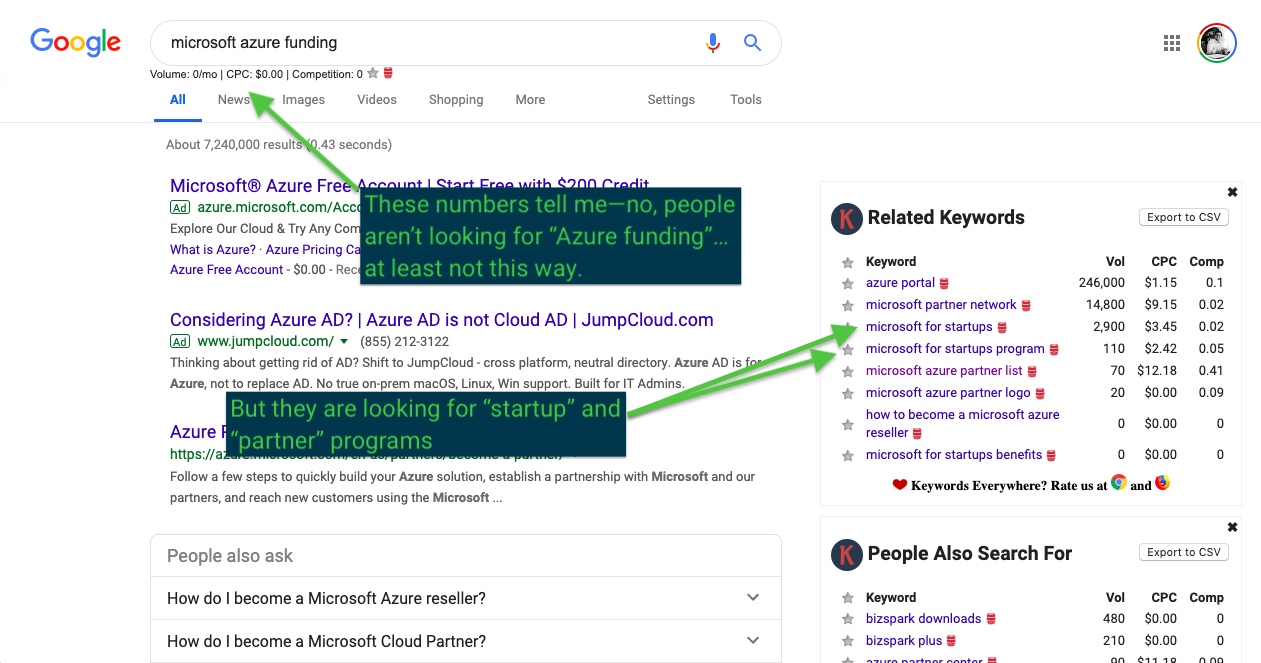This screenshot has width=1261, height=663.
Task: Open the jumpcloud.com ad URL dropdown arrow
Action: point(344,341)
